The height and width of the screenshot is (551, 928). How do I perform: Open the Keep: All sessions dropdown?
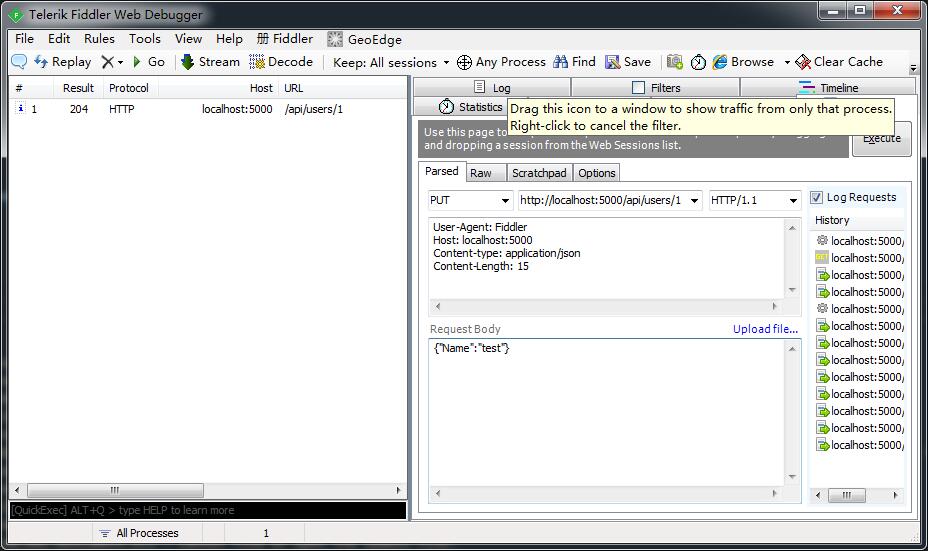(391, 62)
